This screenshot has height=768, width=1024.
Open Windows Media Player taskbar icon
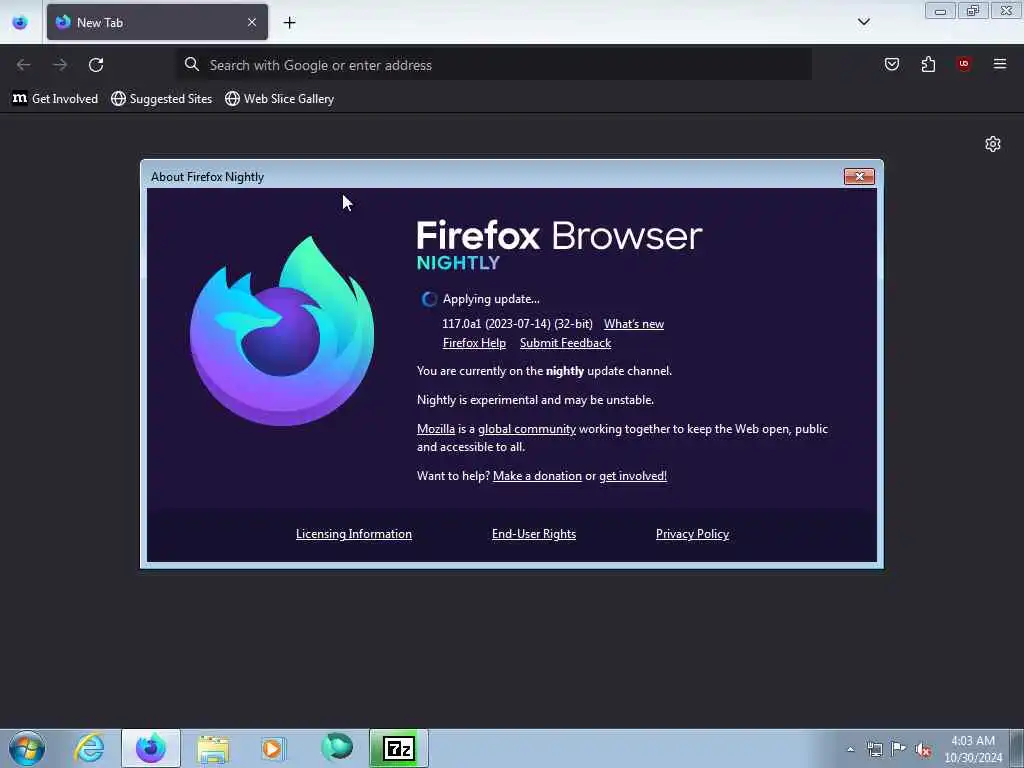click(273, 748)
